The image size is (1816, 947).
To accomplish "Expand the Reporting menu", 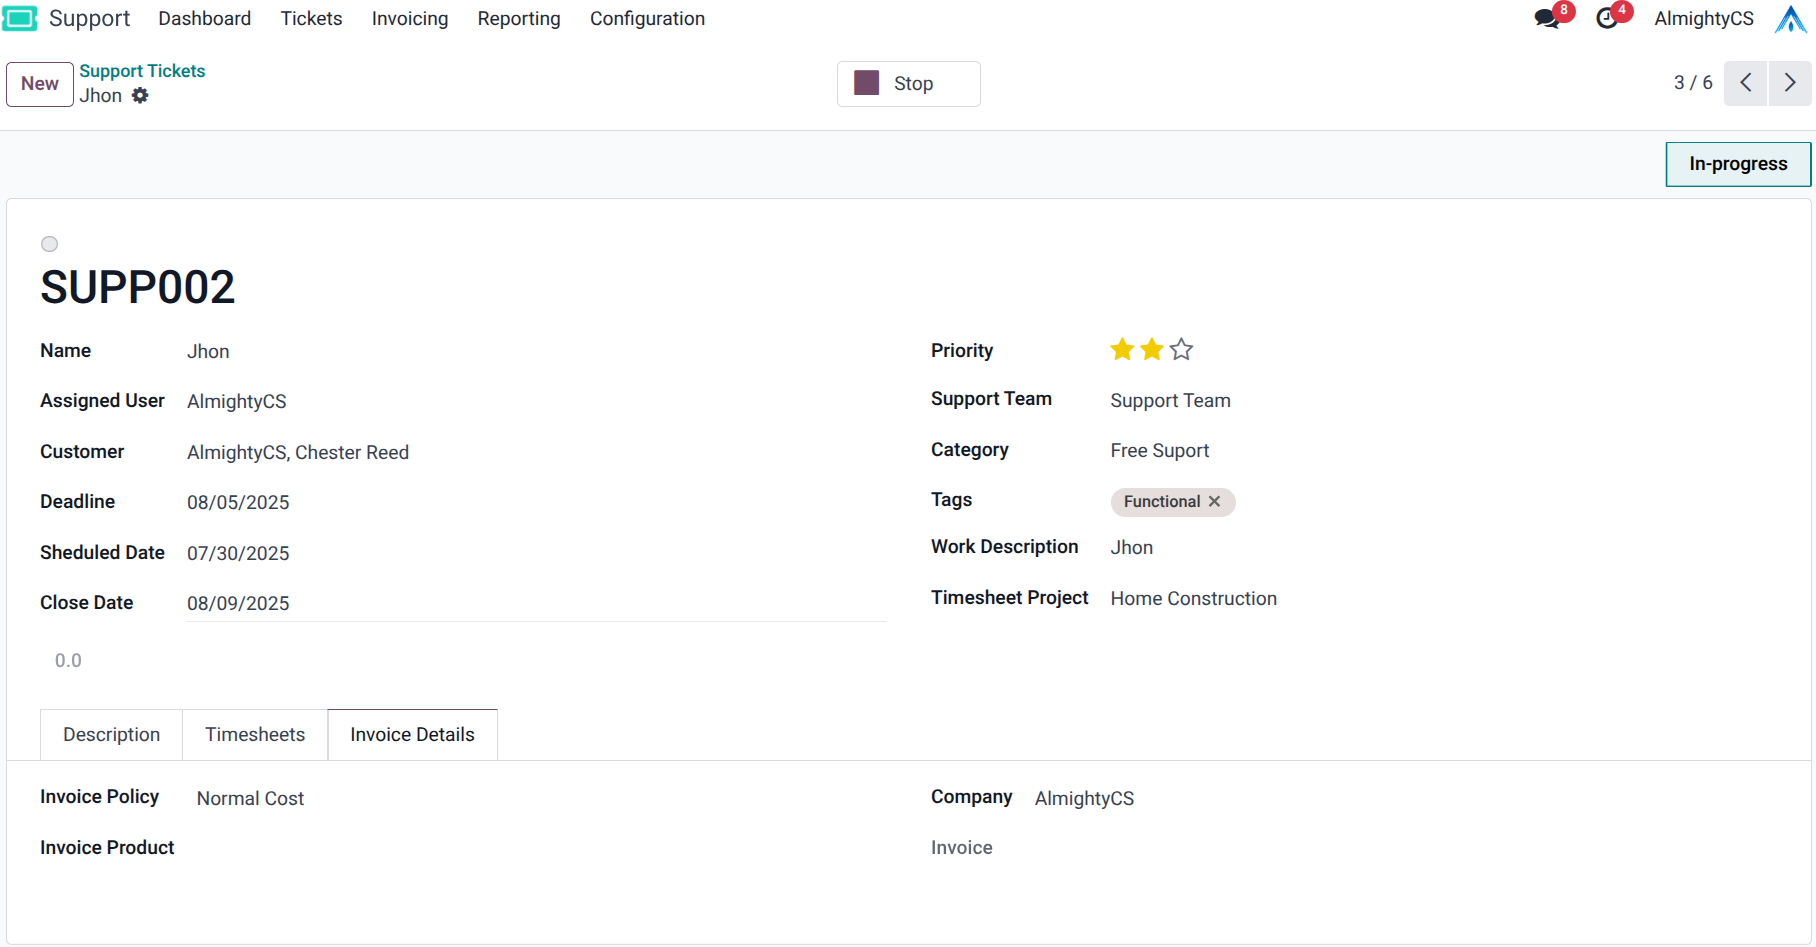I will 518,19.
